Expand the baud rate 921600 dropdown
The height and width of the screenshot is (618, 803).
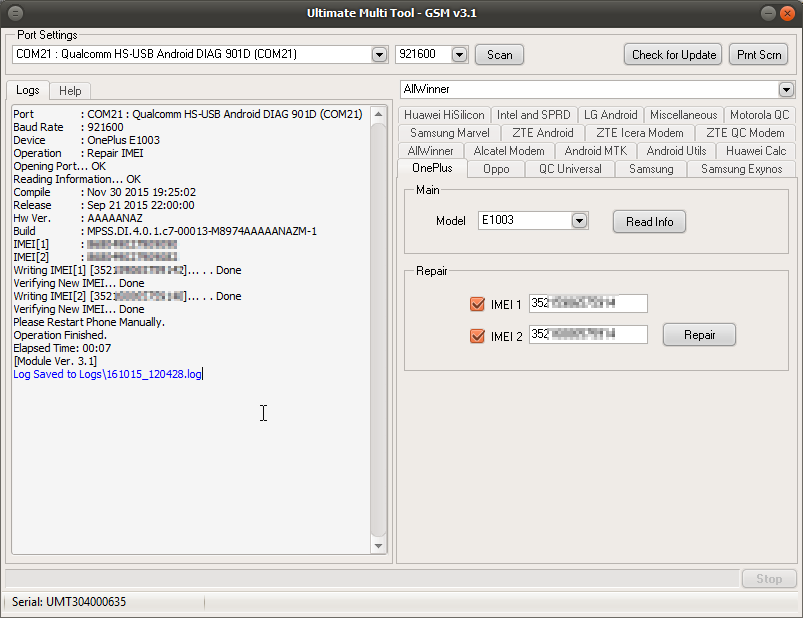click(459, 55)
